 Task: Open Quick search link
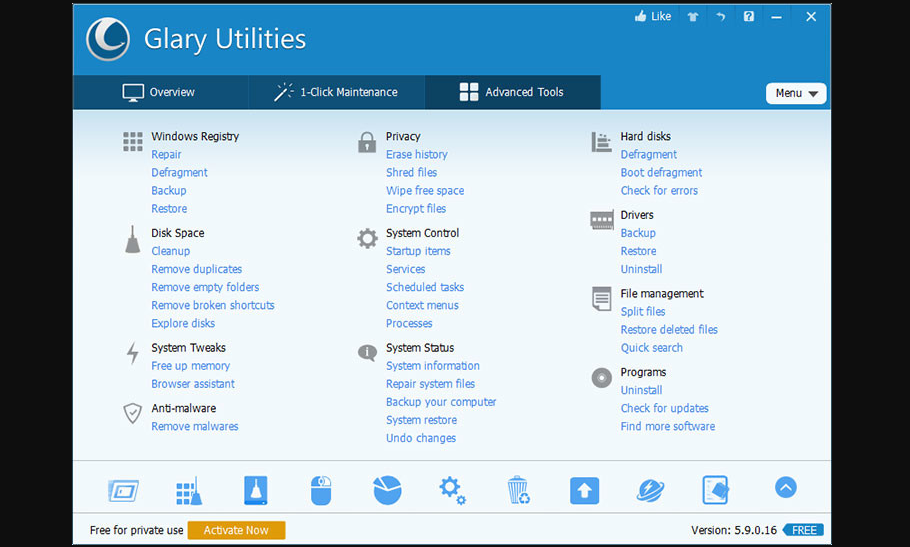click(652, 347)
